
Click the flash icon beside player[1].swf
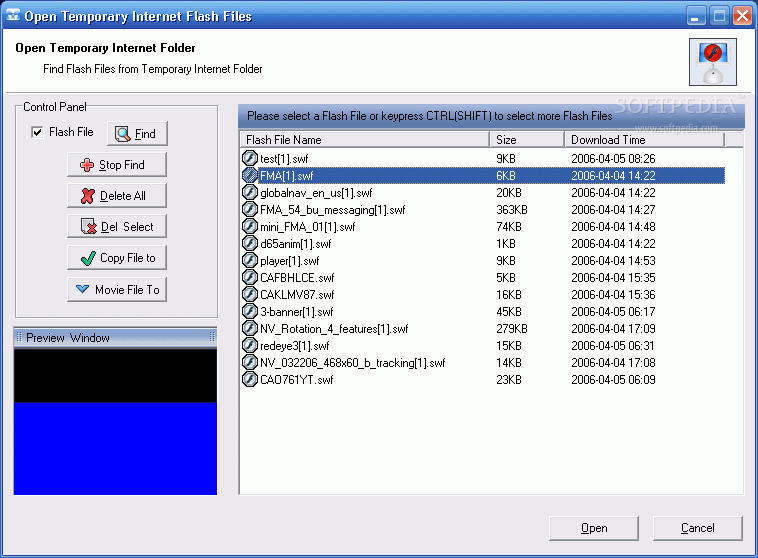[x=249, y=260]
